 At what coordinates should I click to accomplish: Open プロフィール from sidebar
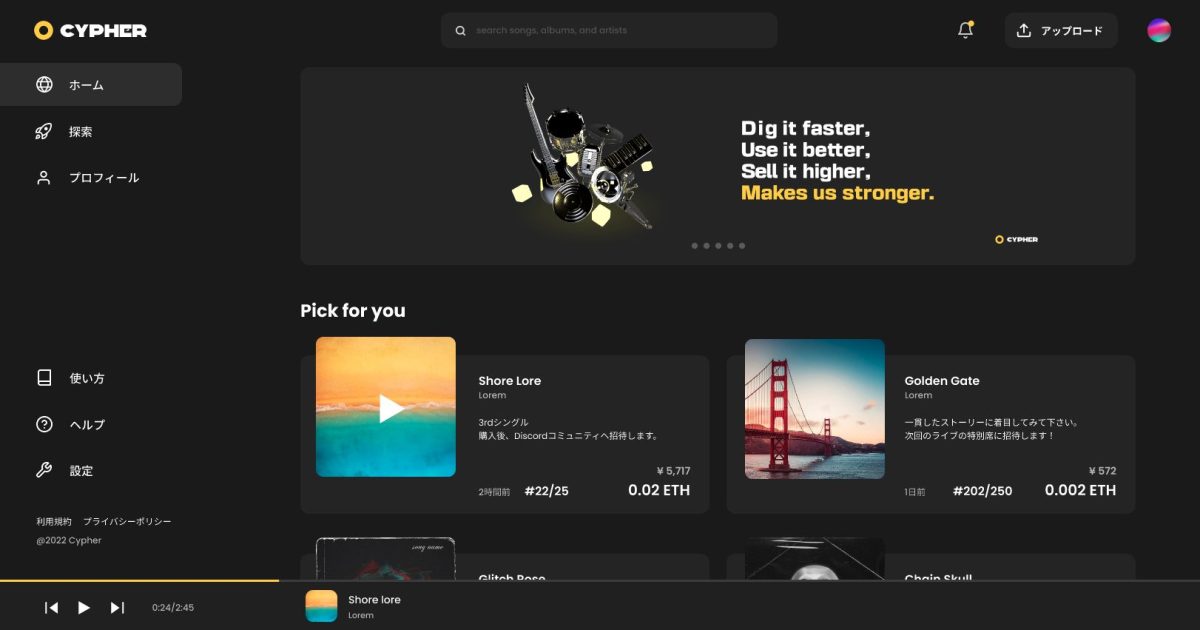click(x=103, y=178)
